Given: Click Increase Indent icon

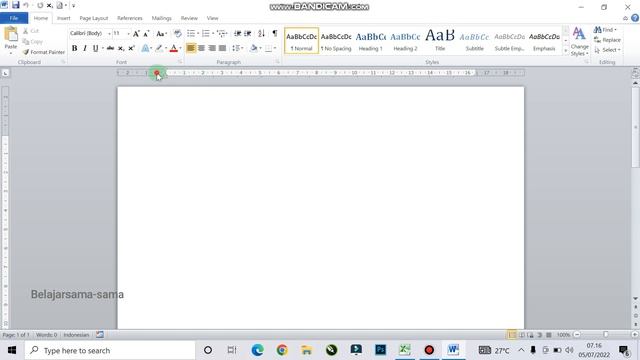Looking at the screenshot, I should [x=248, y=33].
